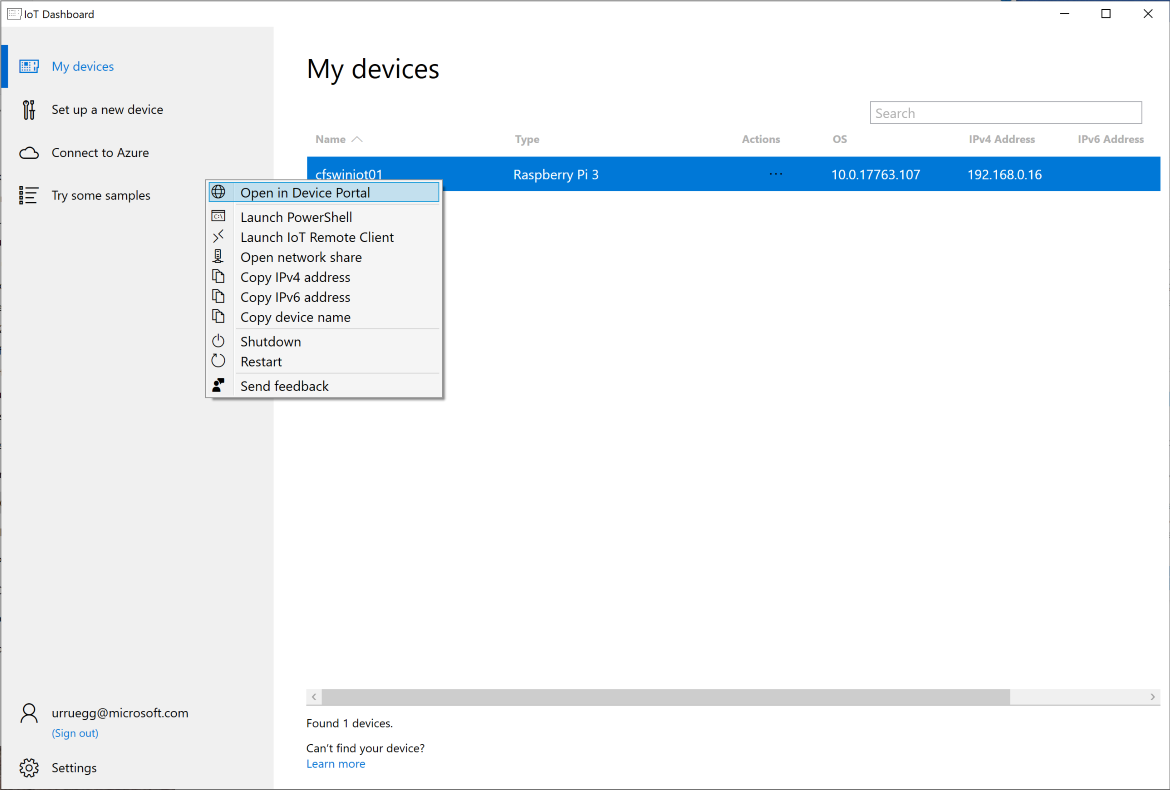The image size is (1170, 790).
Task: Click the user account avatar icon
Action: (29, 713)
